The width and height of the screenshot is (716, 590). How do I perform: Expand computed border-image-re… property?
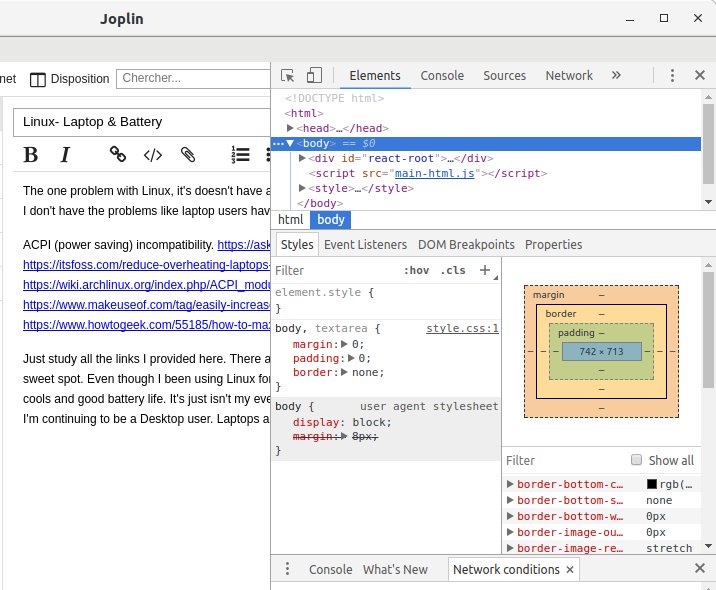click(511, 548)
